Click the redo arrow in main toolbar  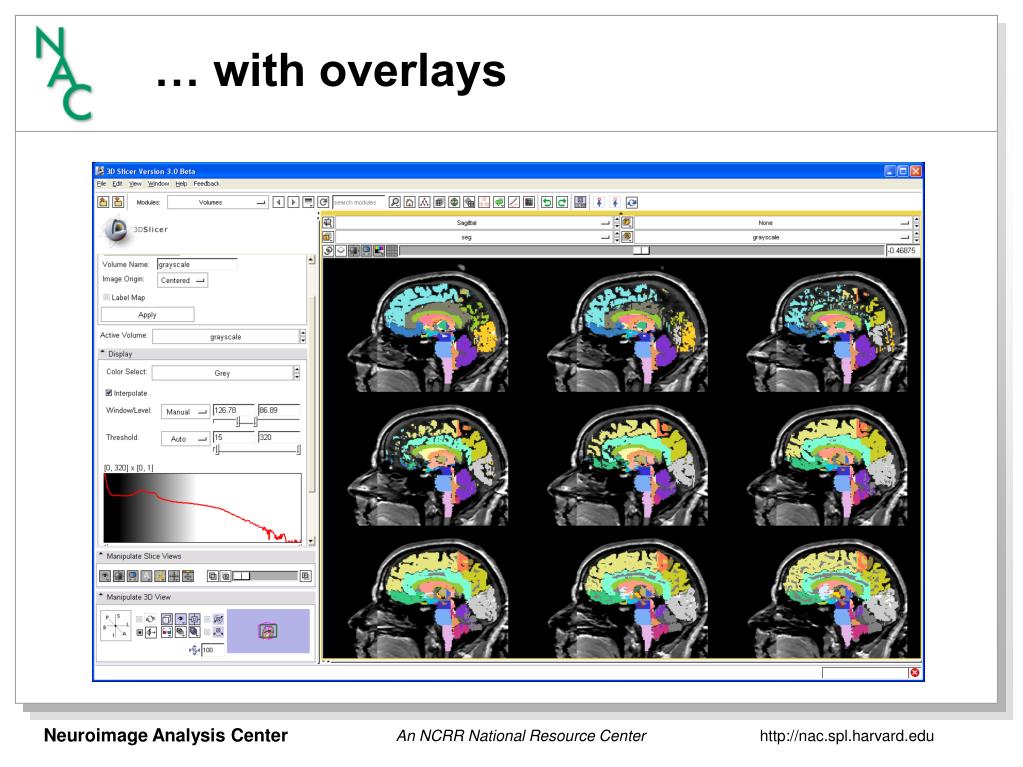coord(562,202)
